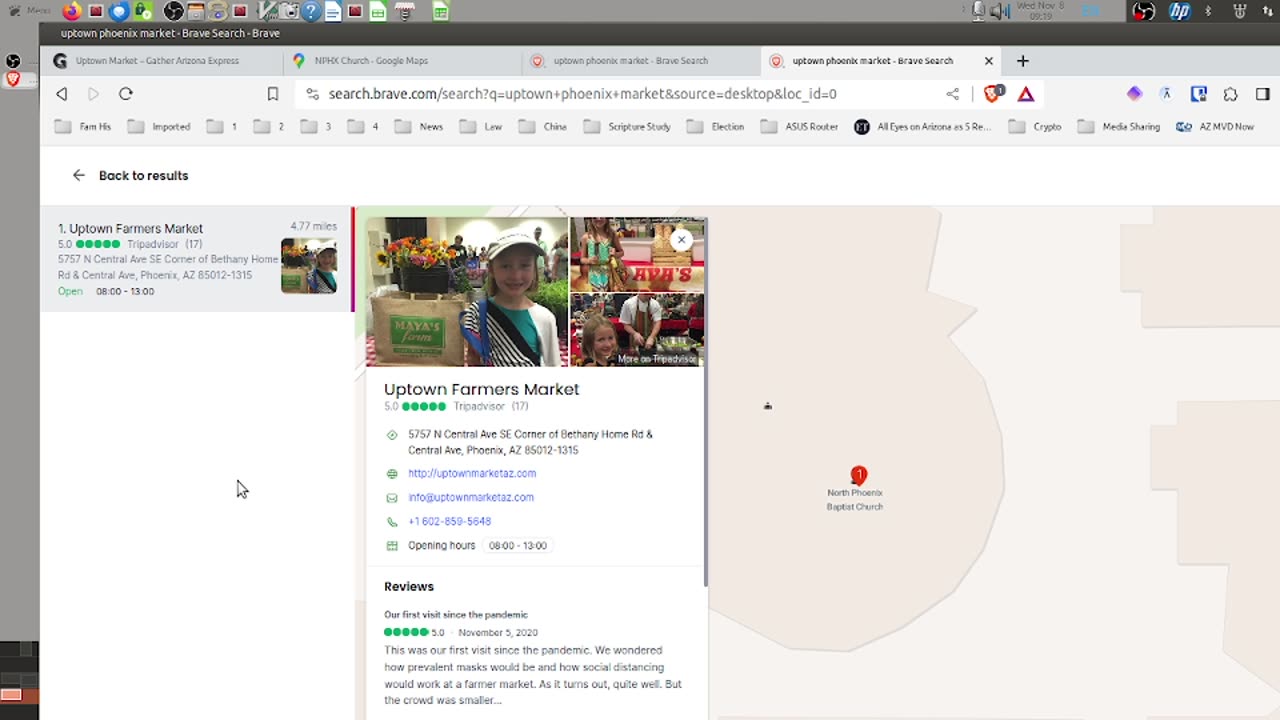Viewport: 1280px width, 720px height.
Task: Close the Uptown Farmers Market info card
Action: pyautogui.click(x=682, y=240)
